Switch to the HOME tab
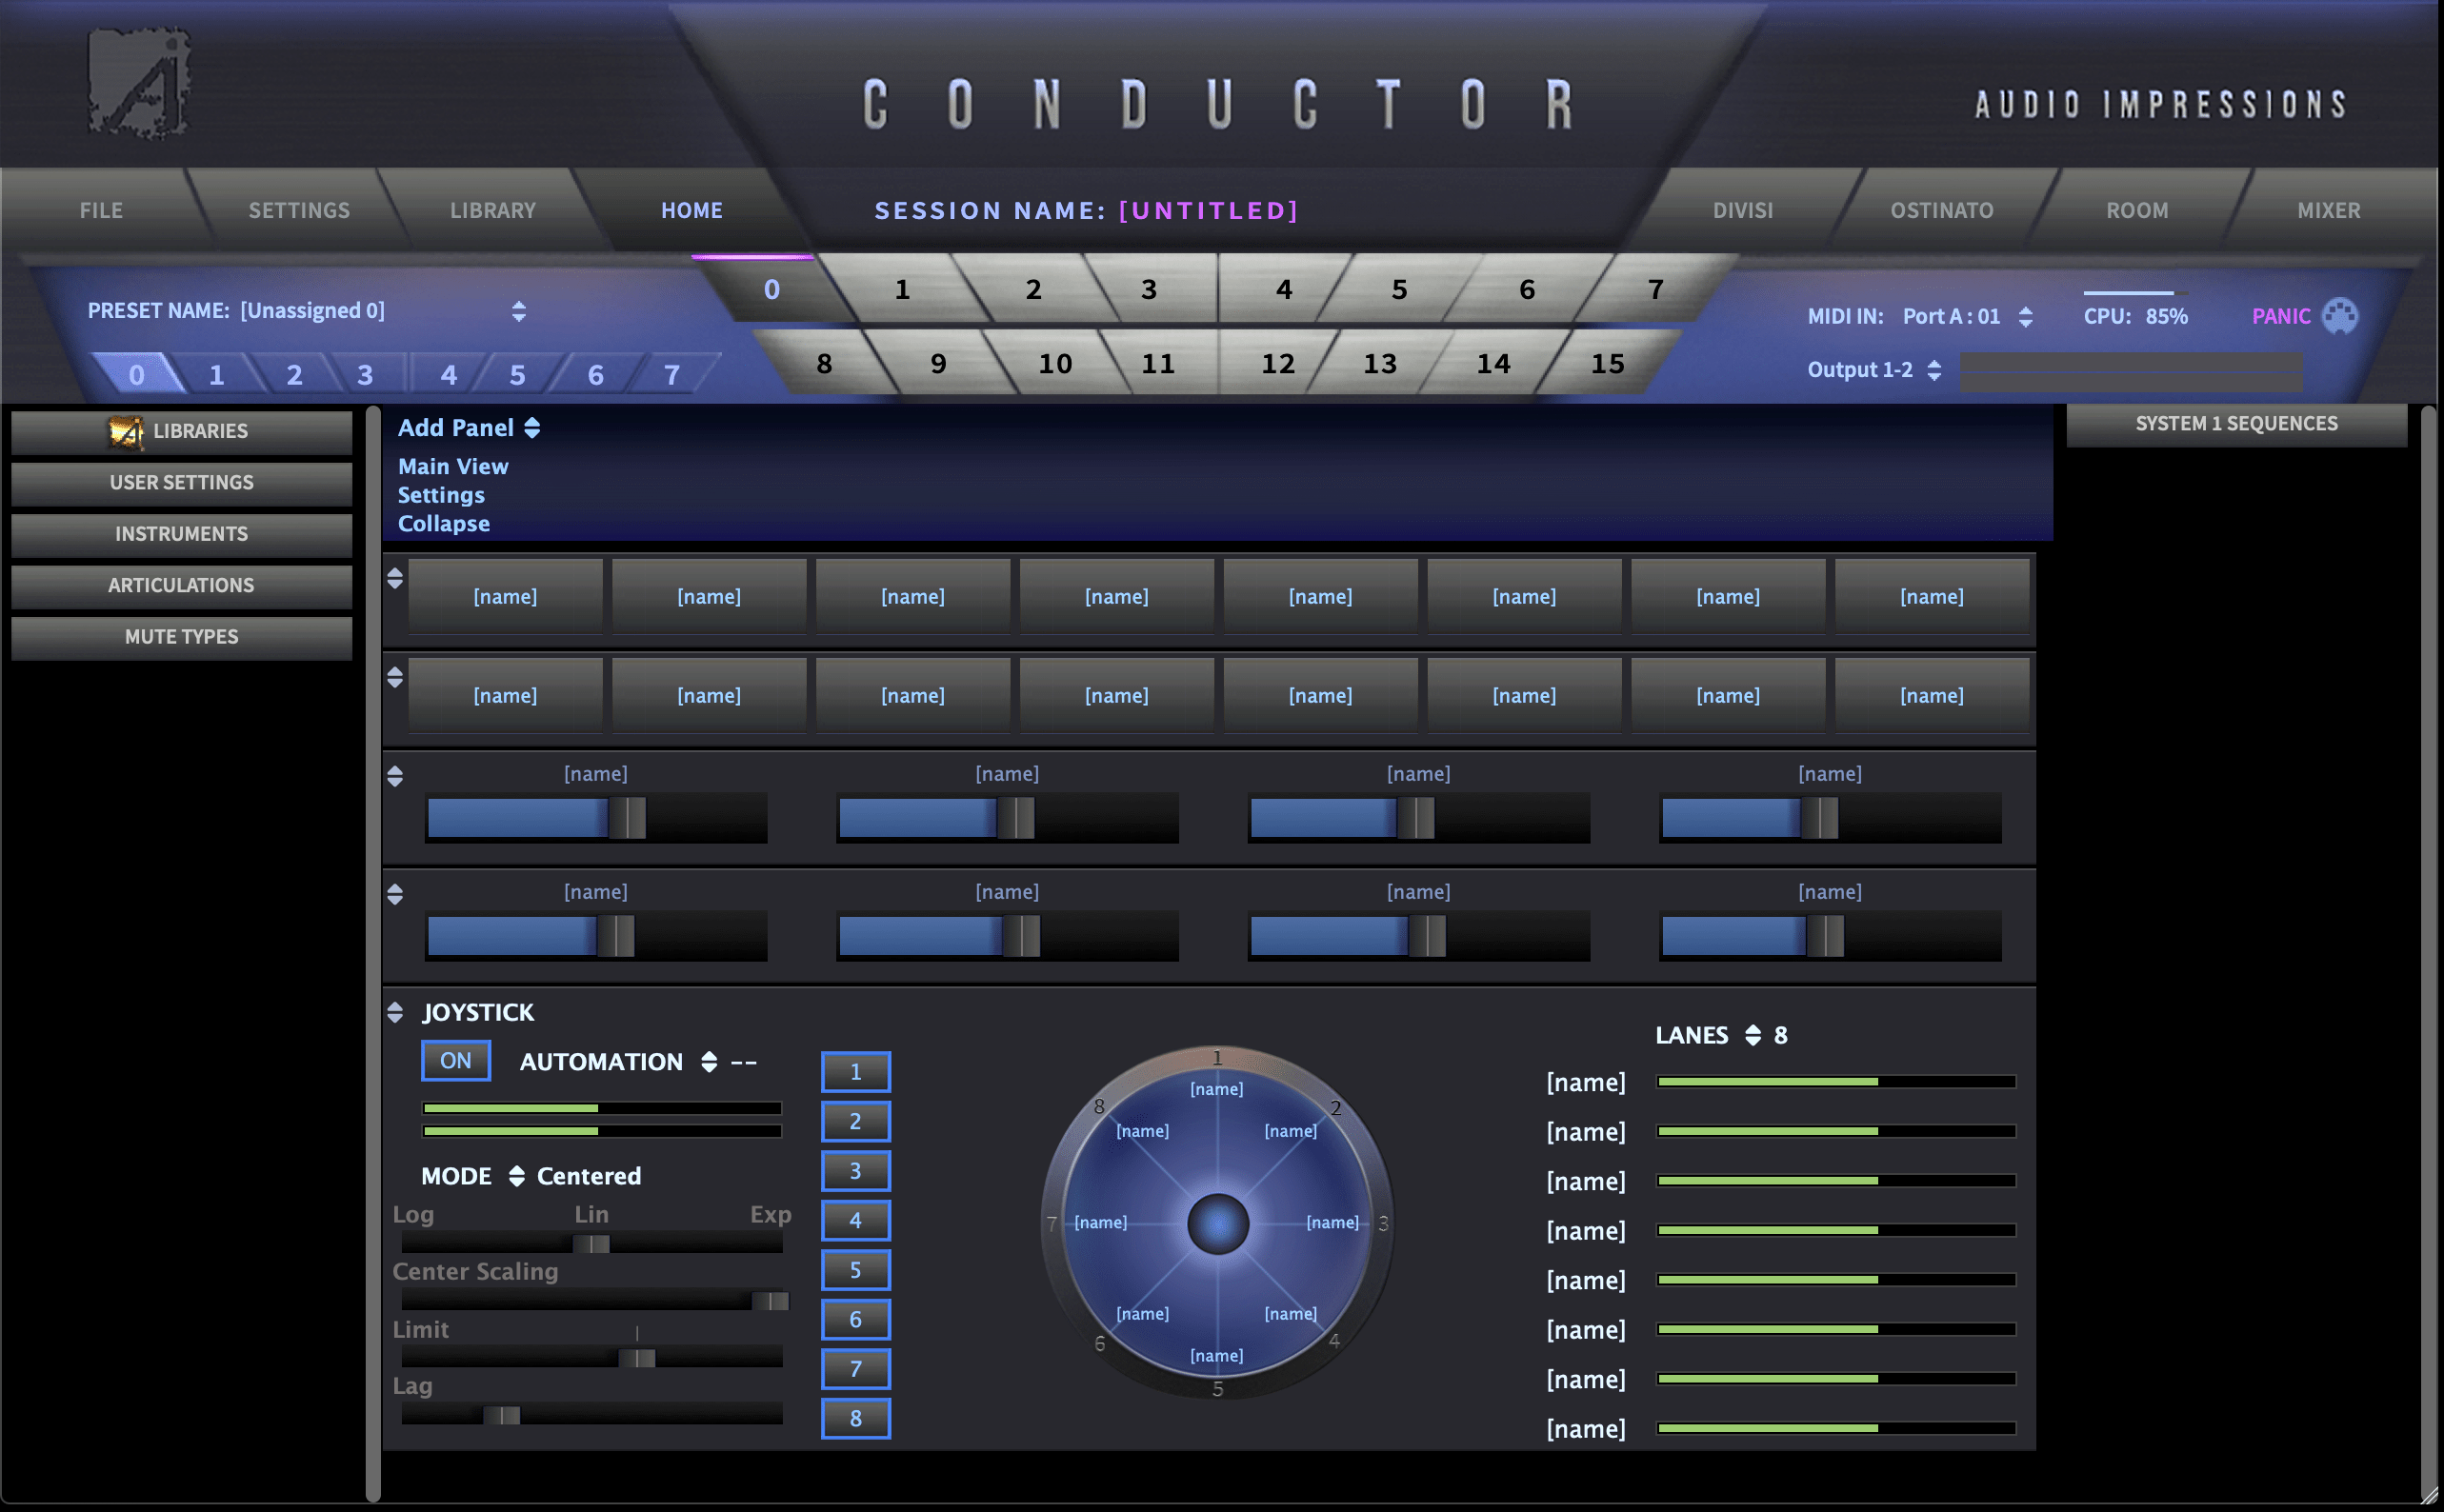 [x=692, y=210]
